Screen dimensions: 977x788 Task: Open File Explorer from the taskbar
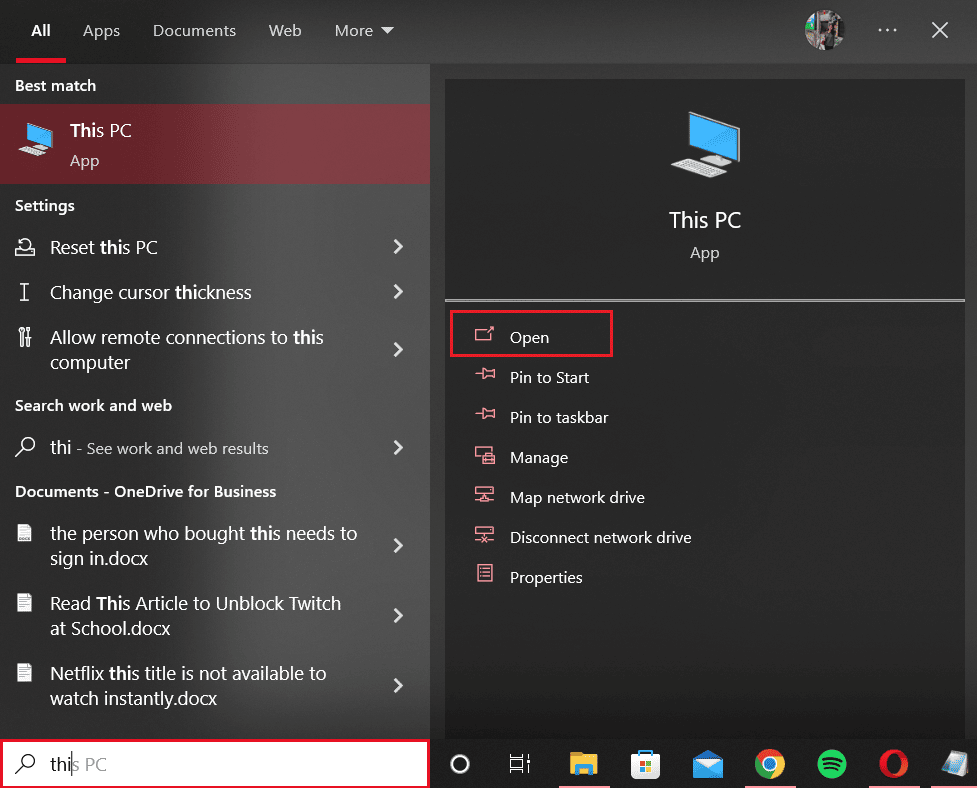583,764
